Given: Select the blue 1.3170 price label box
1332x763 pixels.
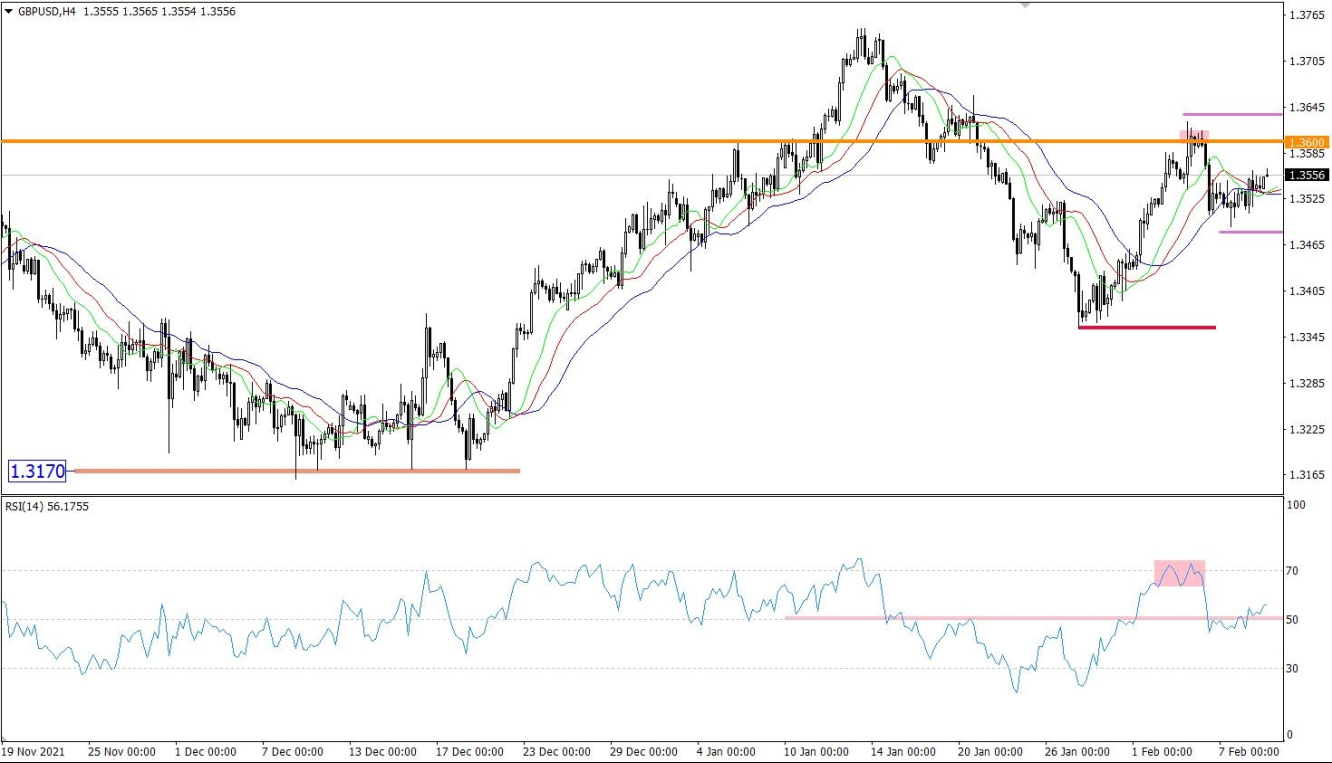Looking at the screenshot, I should tap(37, 470).
